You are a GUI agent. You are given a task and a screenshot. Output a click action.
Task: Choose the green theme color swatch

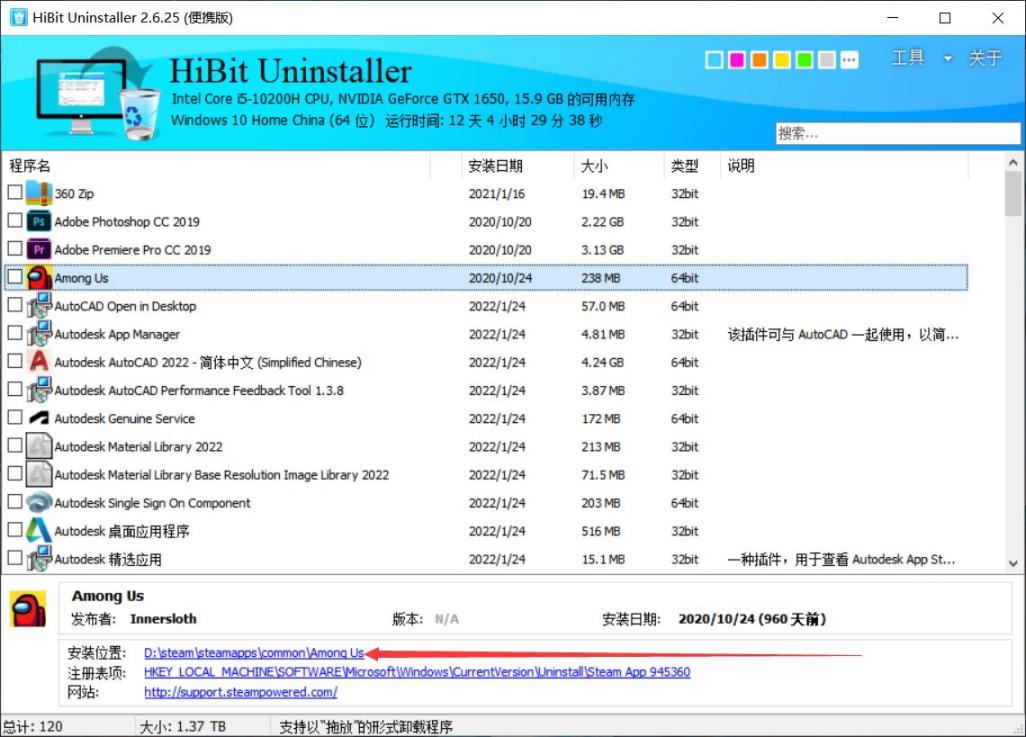[804, 60]
